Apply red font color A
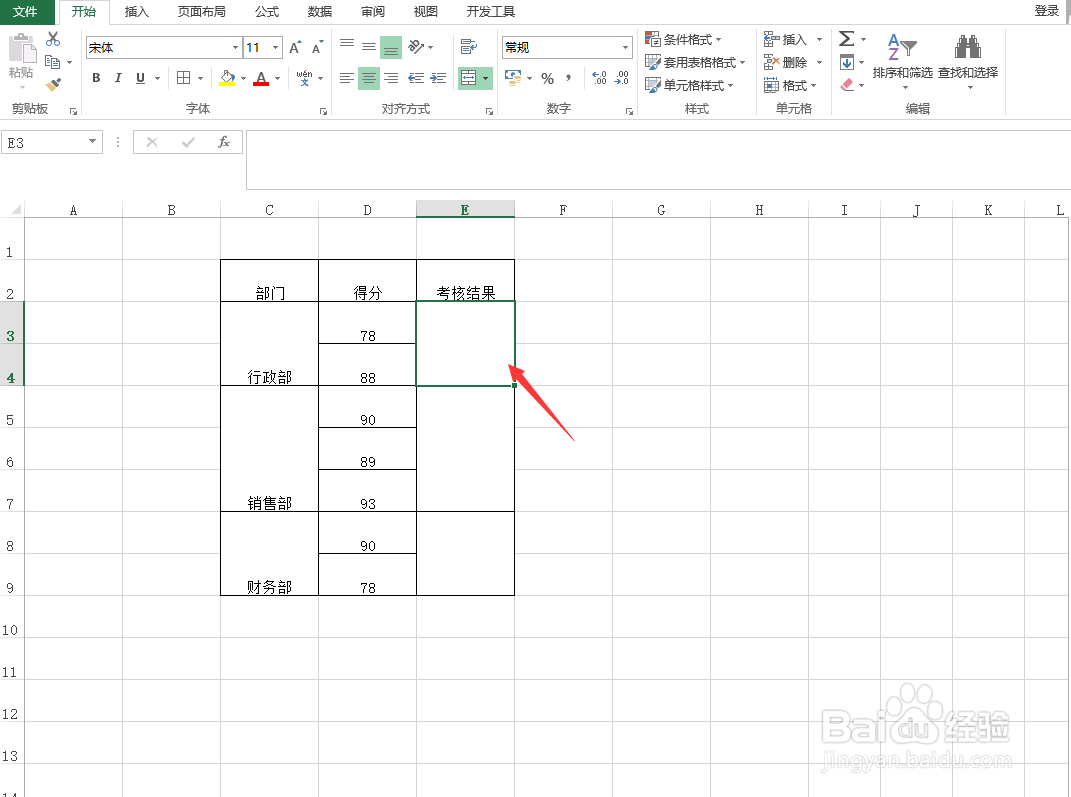Viewport: 1071px width, 797px height. tap(261, 78)
